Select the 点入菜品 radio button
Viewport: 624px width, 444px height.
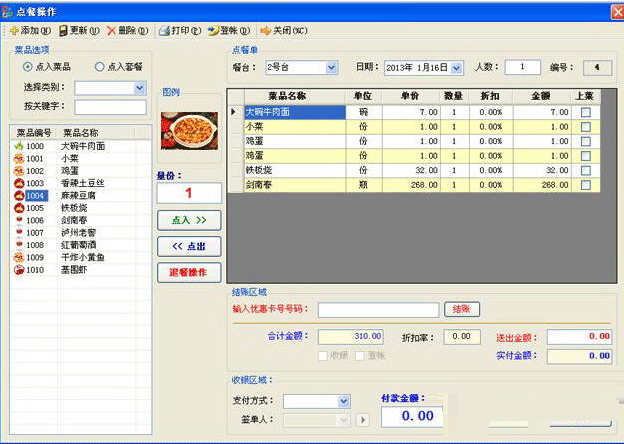pyautogui.click(x=27, y=67)
